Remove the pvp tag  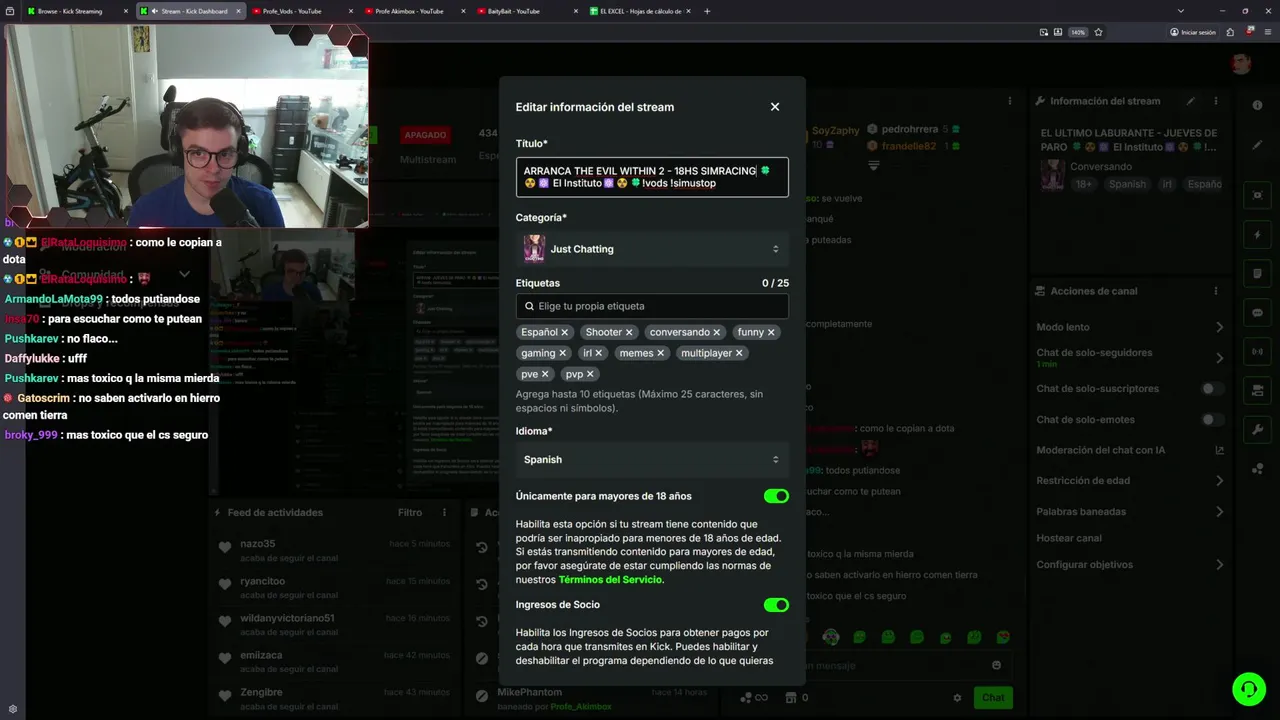tap(590, 374)
